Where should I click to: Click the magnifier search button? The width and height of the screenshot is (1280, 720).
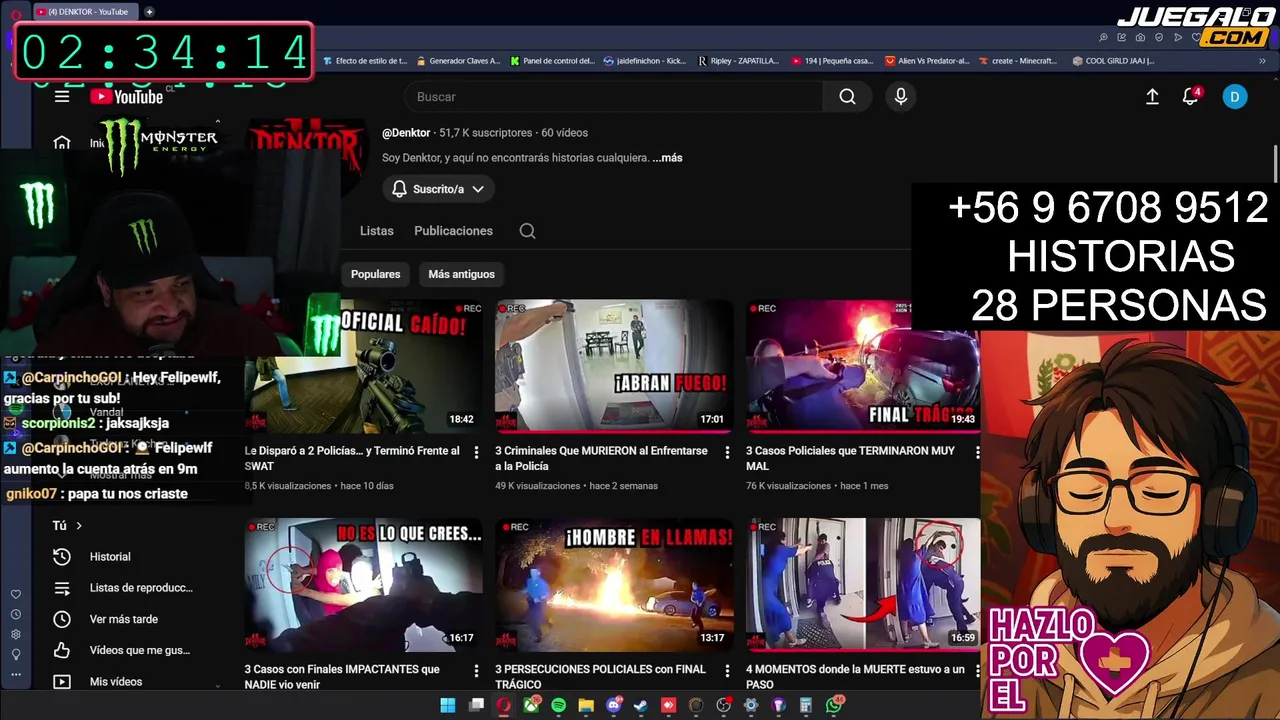point(847,97)
